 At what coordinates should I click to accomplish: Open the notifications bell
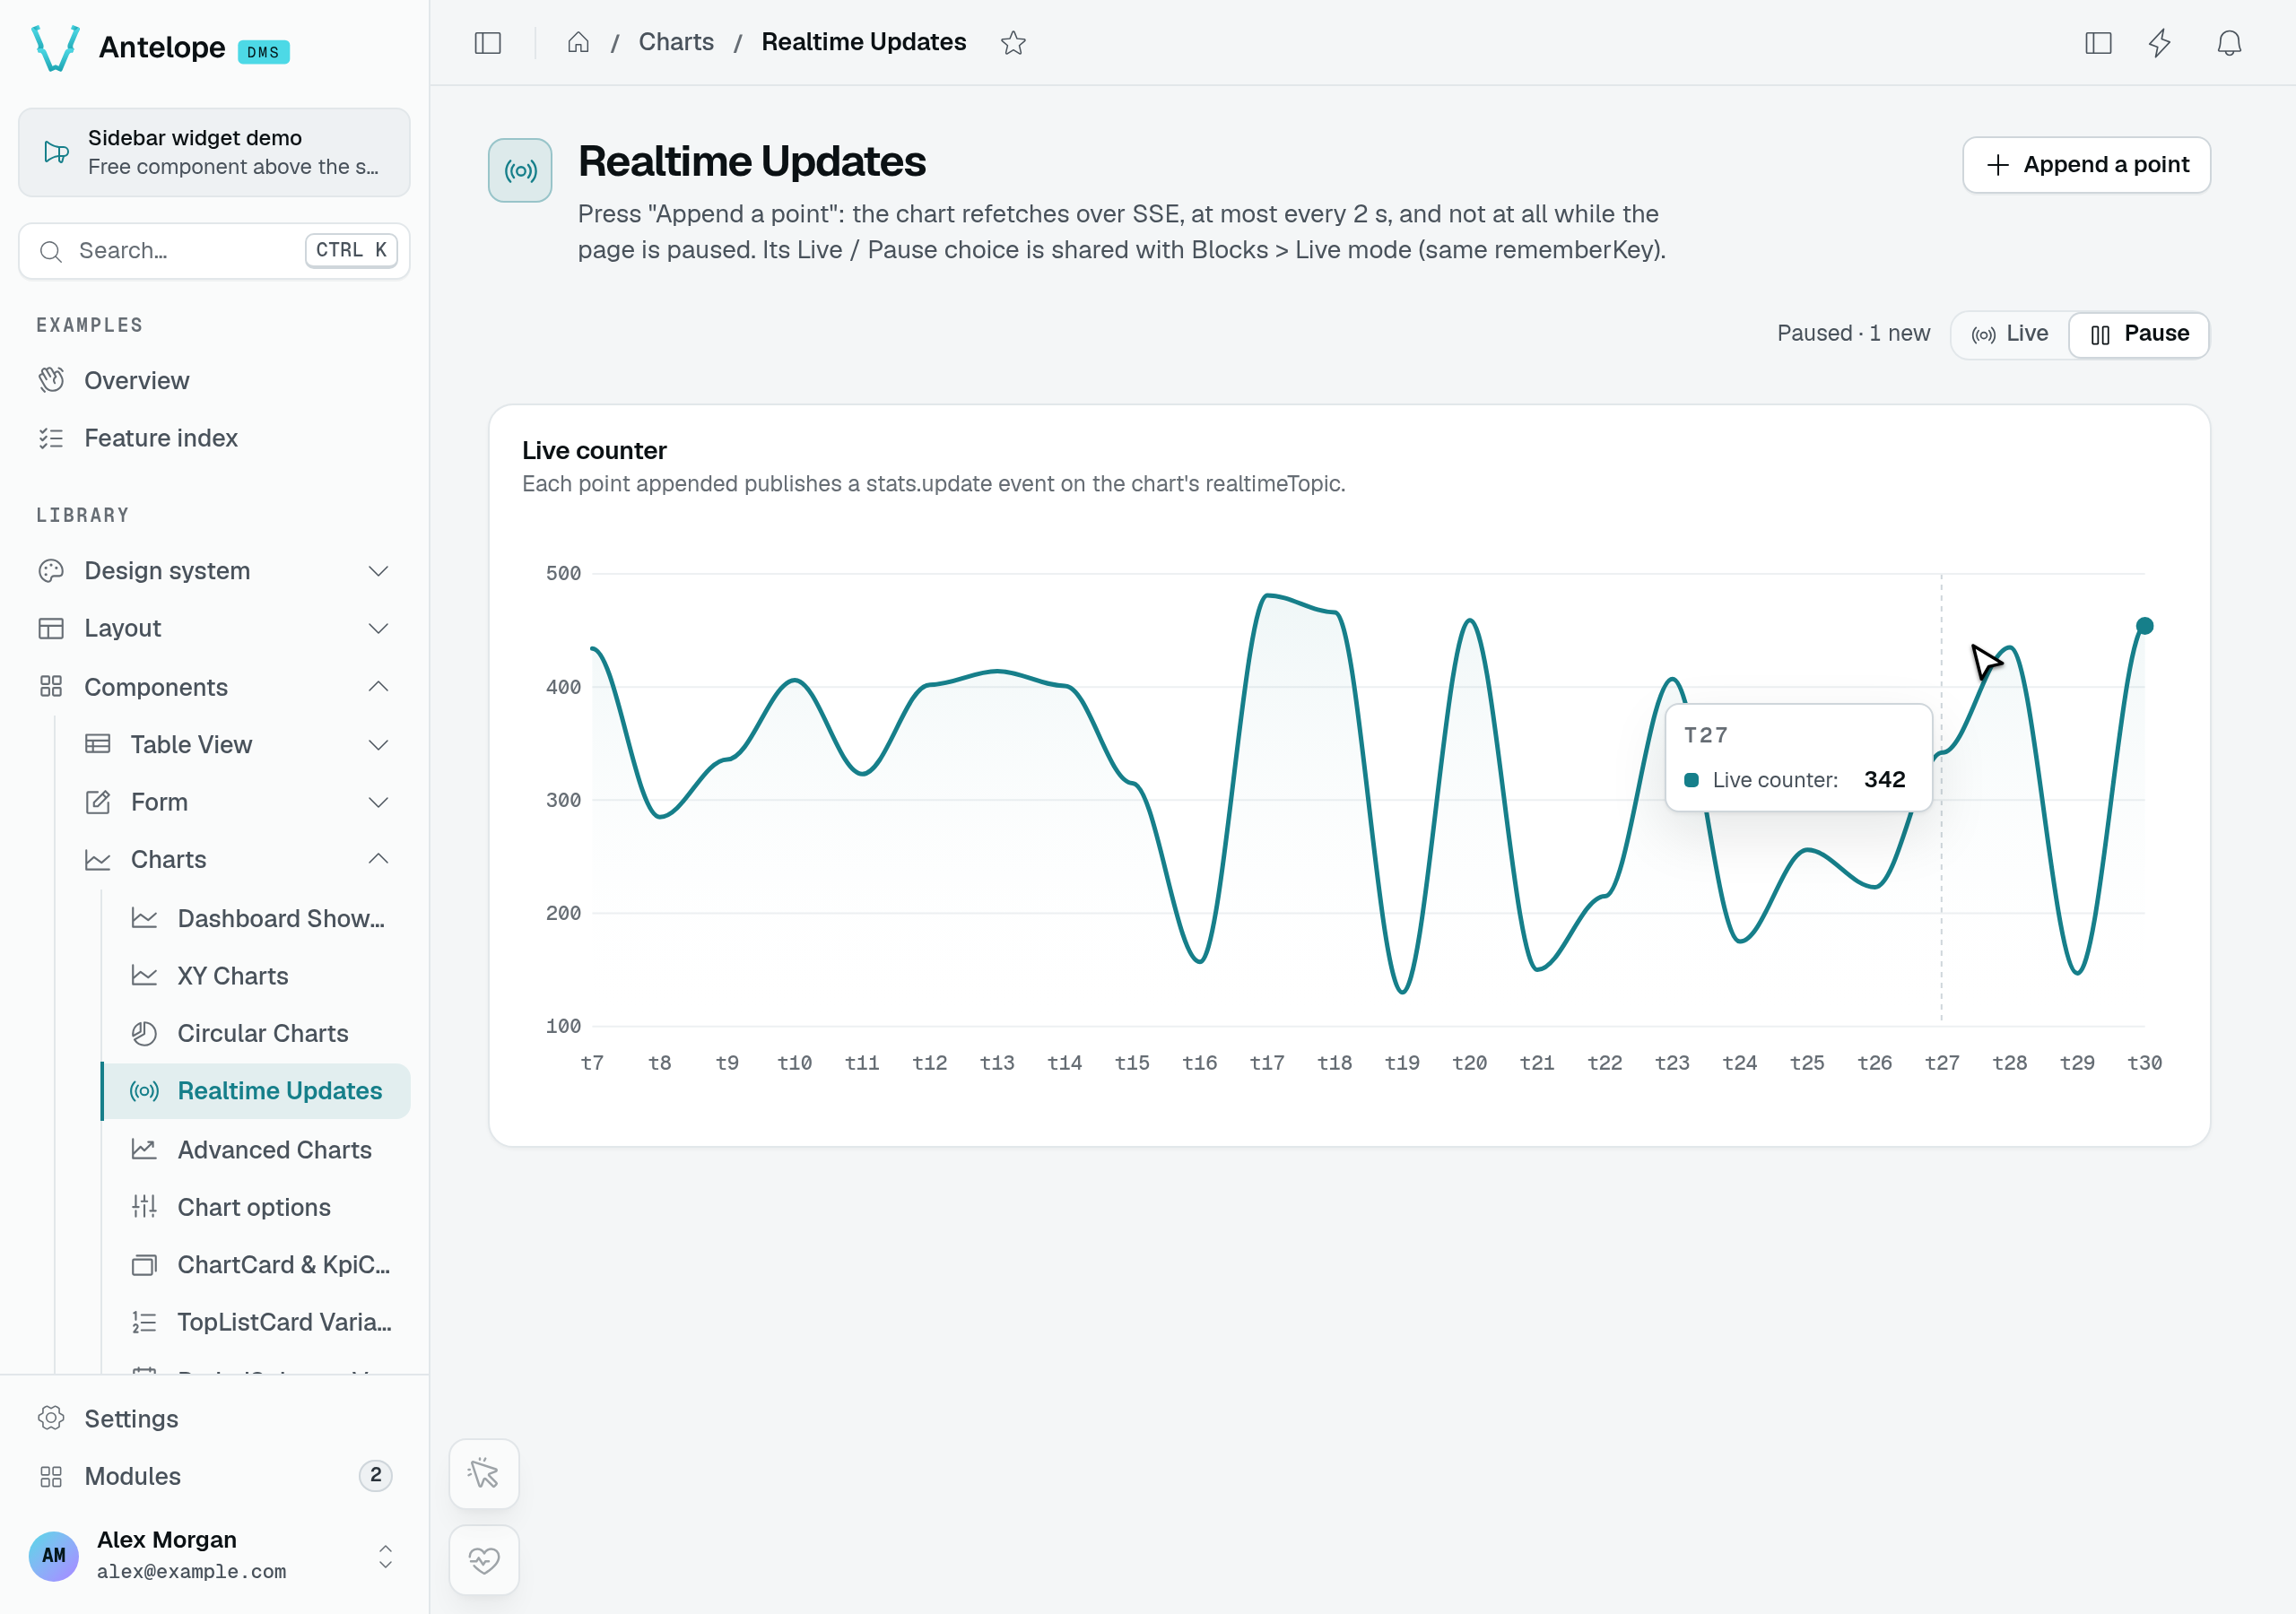2229,43
